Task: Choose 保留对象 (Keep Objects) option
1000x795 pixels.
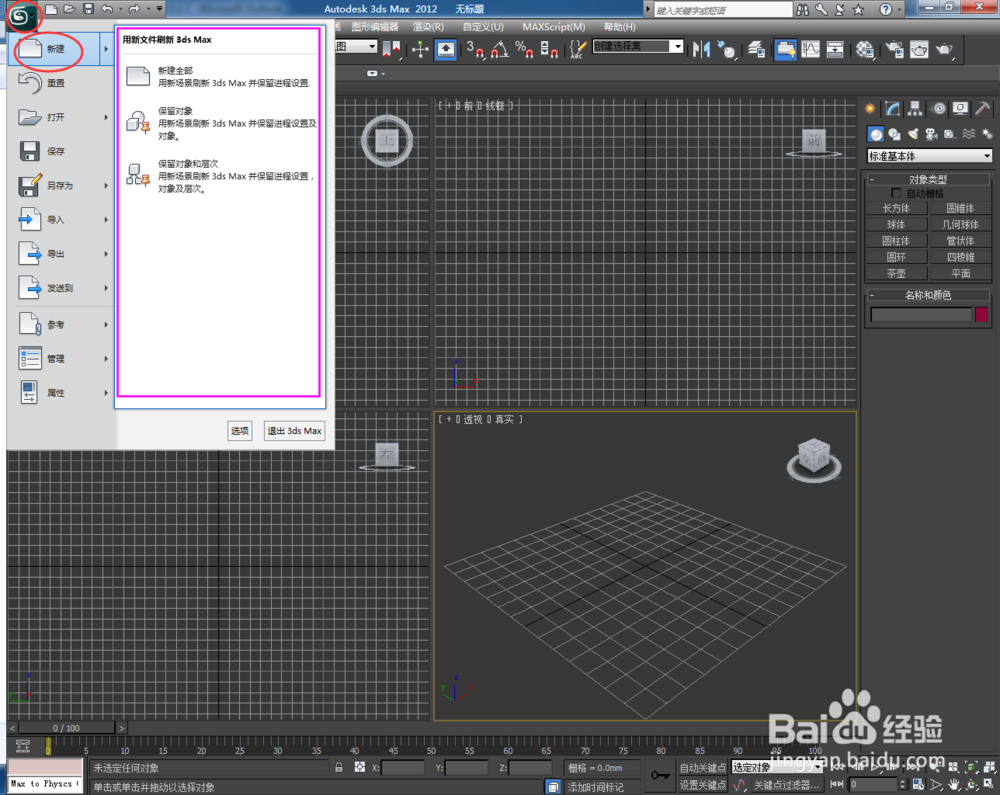Action: pos(218,123)
